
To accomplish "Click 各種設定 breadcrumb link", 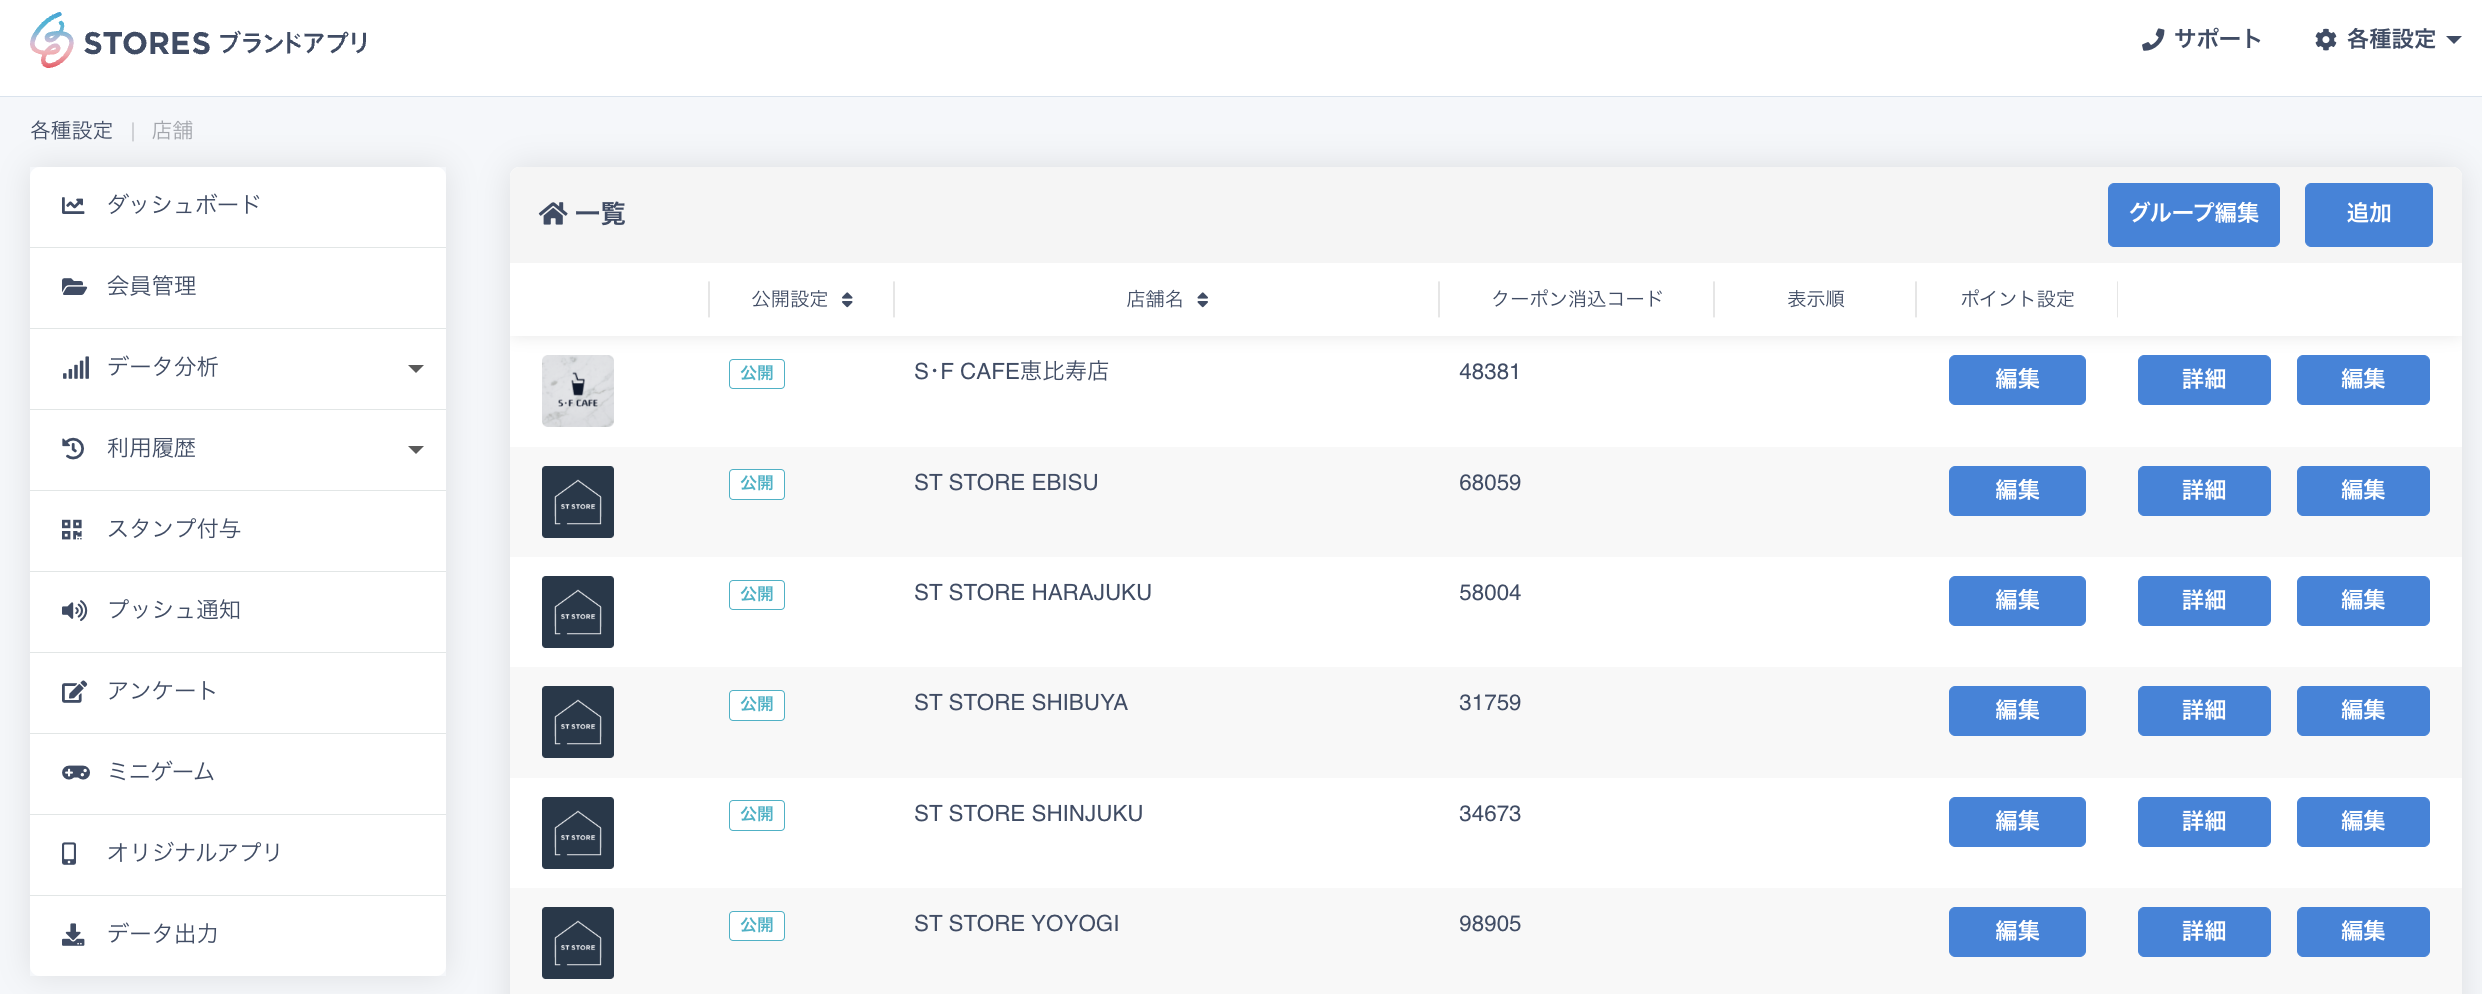I will point(71,131).
